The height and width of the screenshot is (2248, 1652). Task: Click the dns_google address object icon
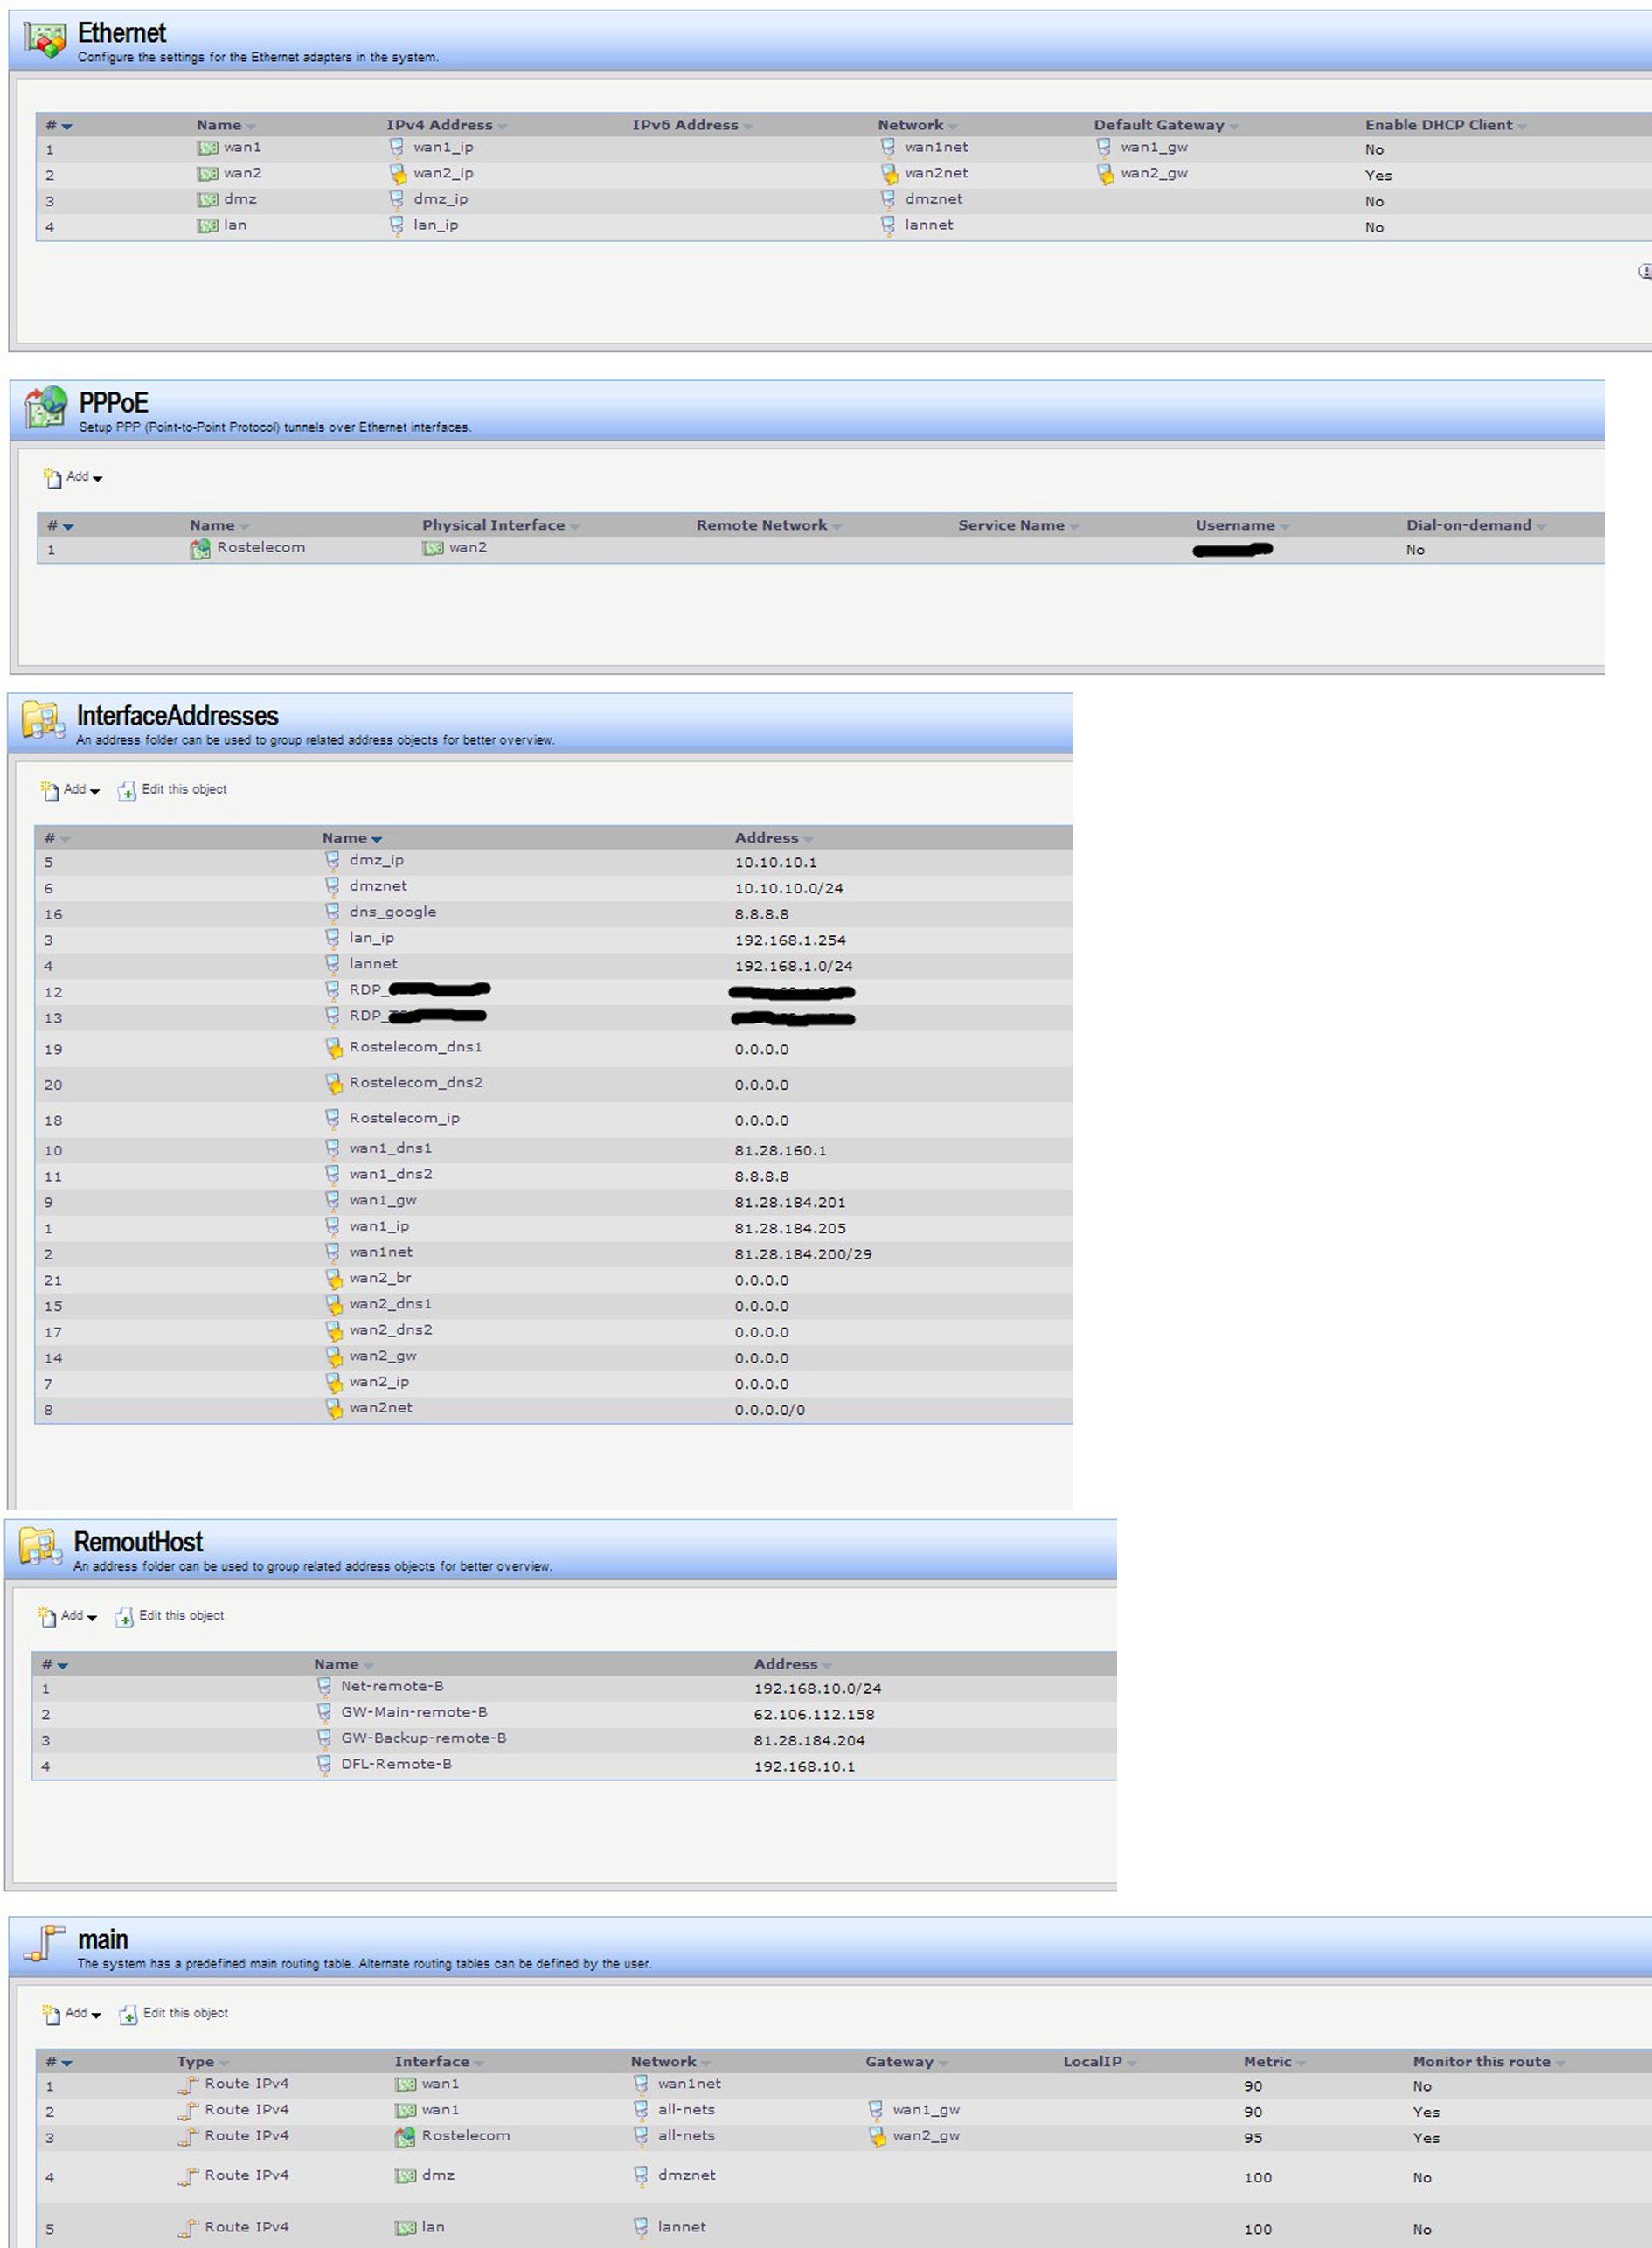[x=332, y=912]
